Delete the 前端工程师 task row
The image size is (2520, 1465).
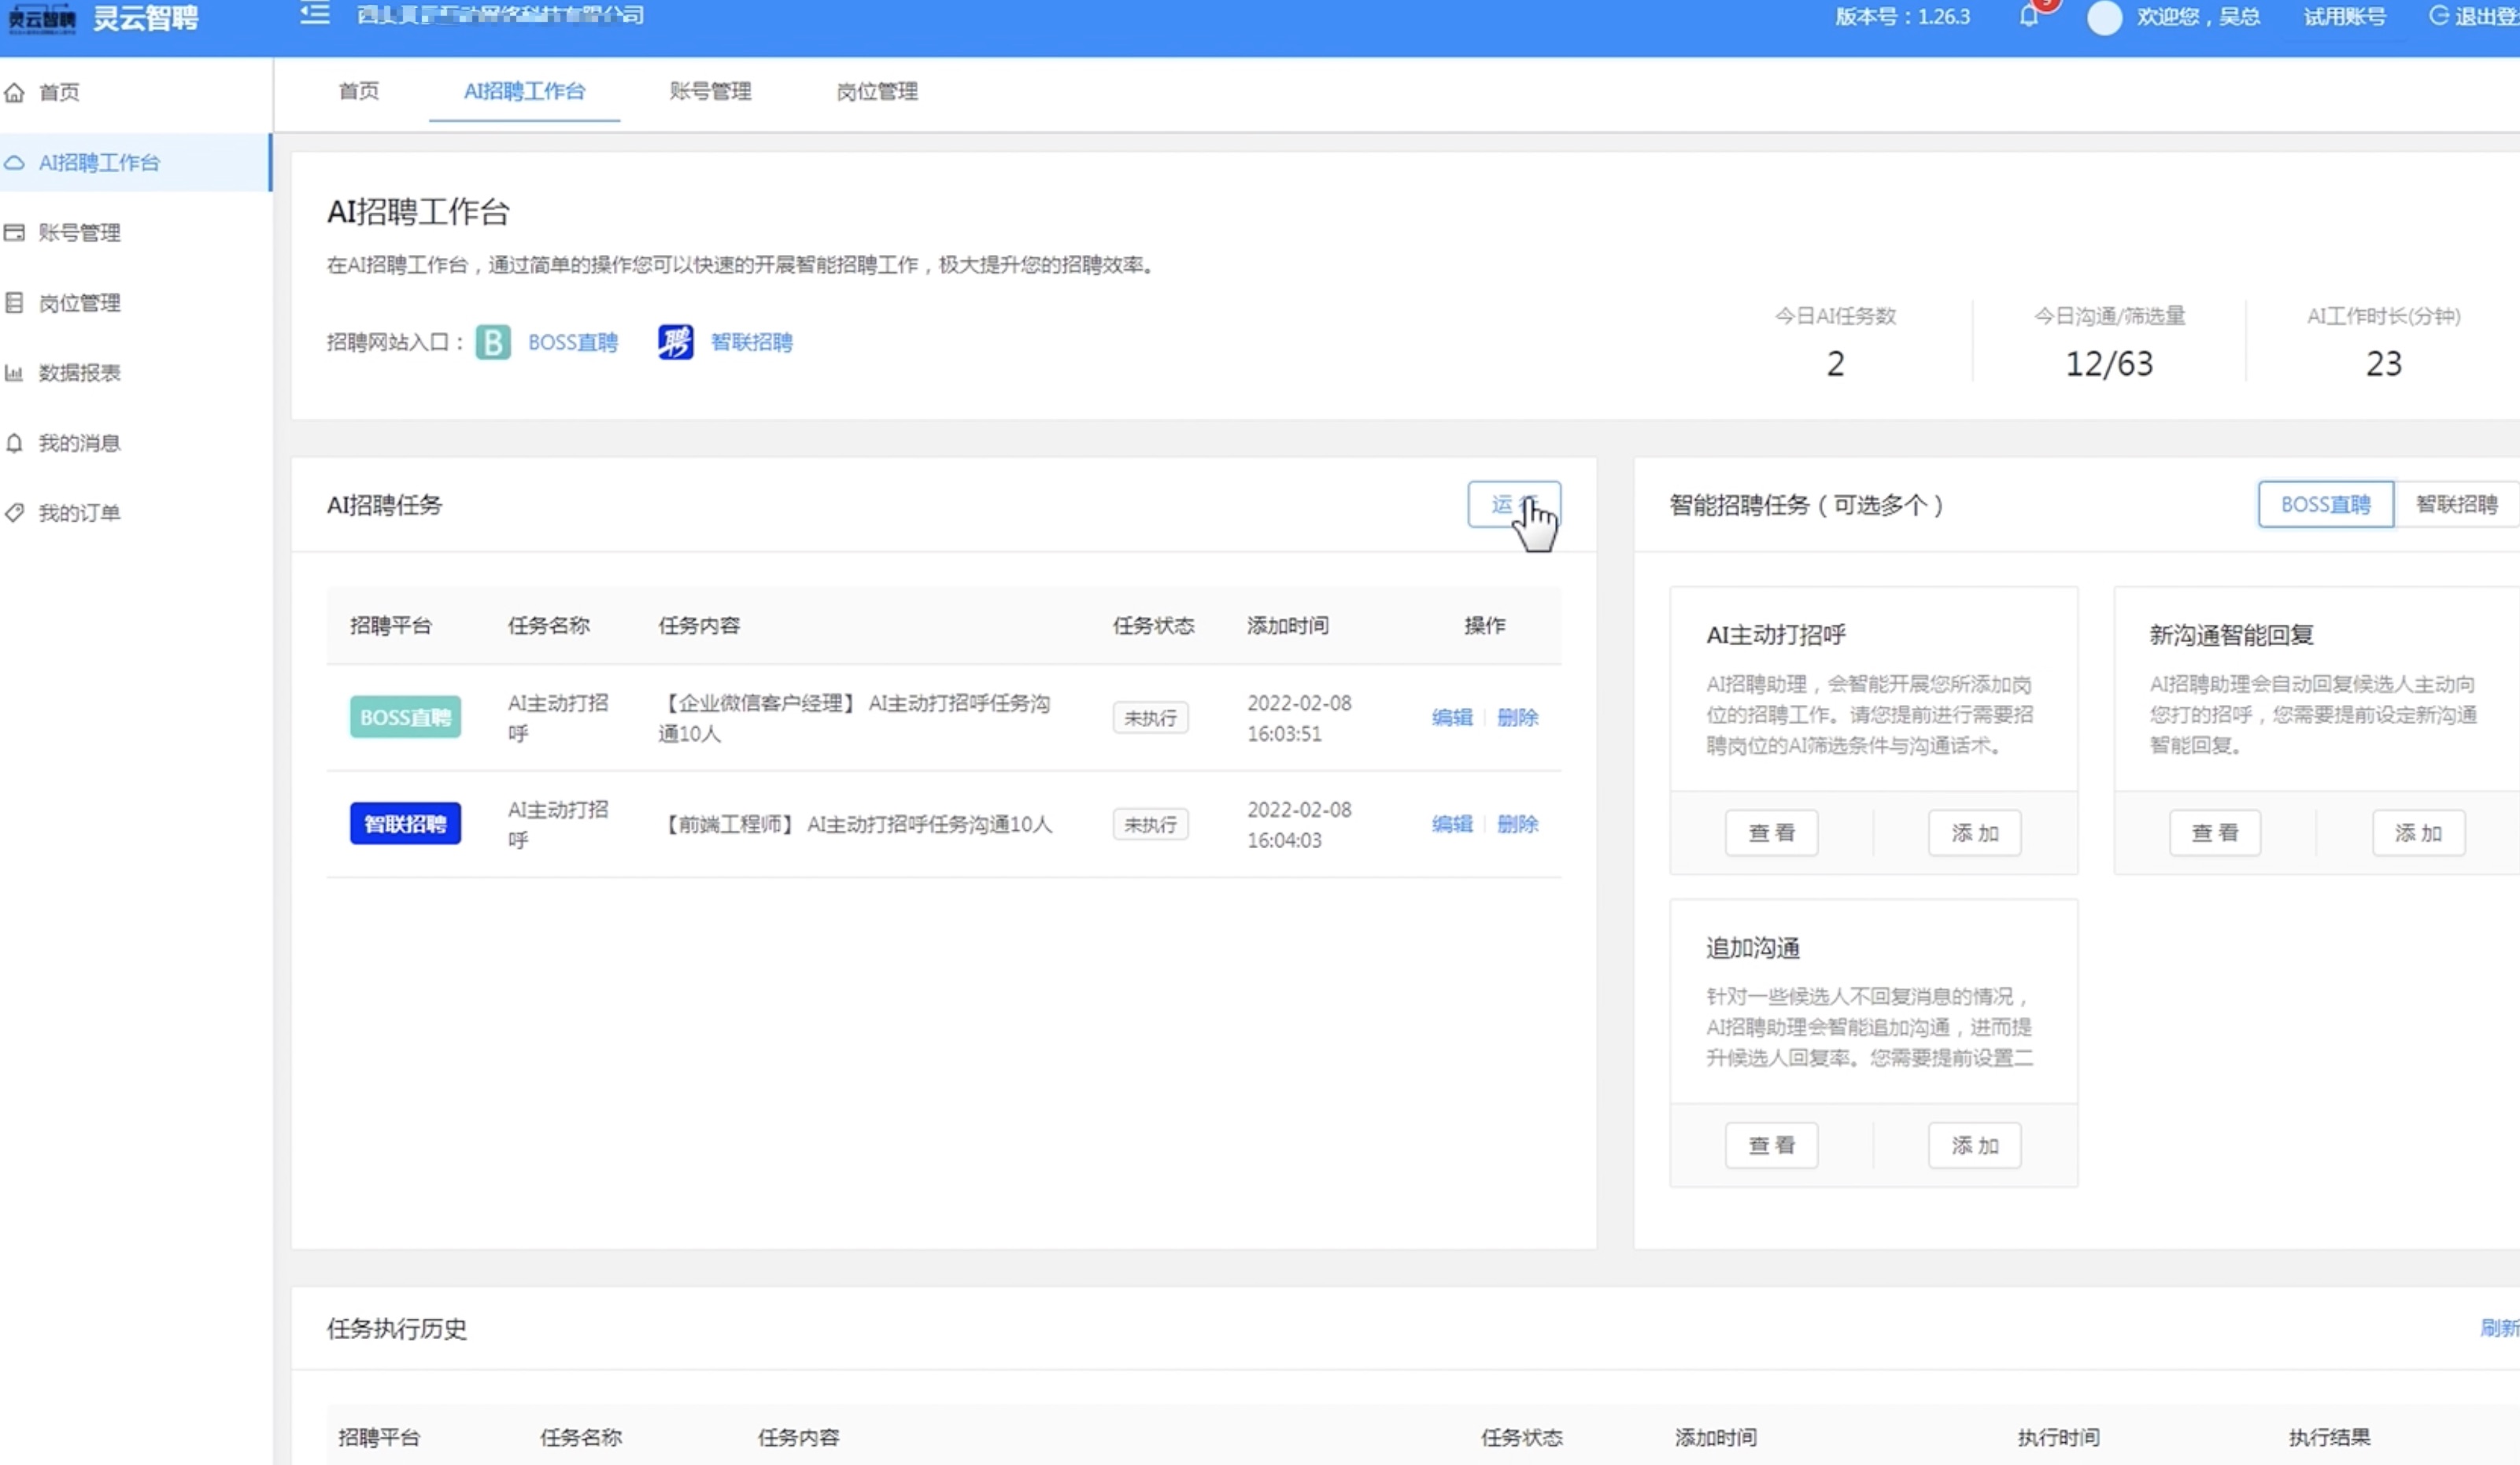(x=1517, y=824)
